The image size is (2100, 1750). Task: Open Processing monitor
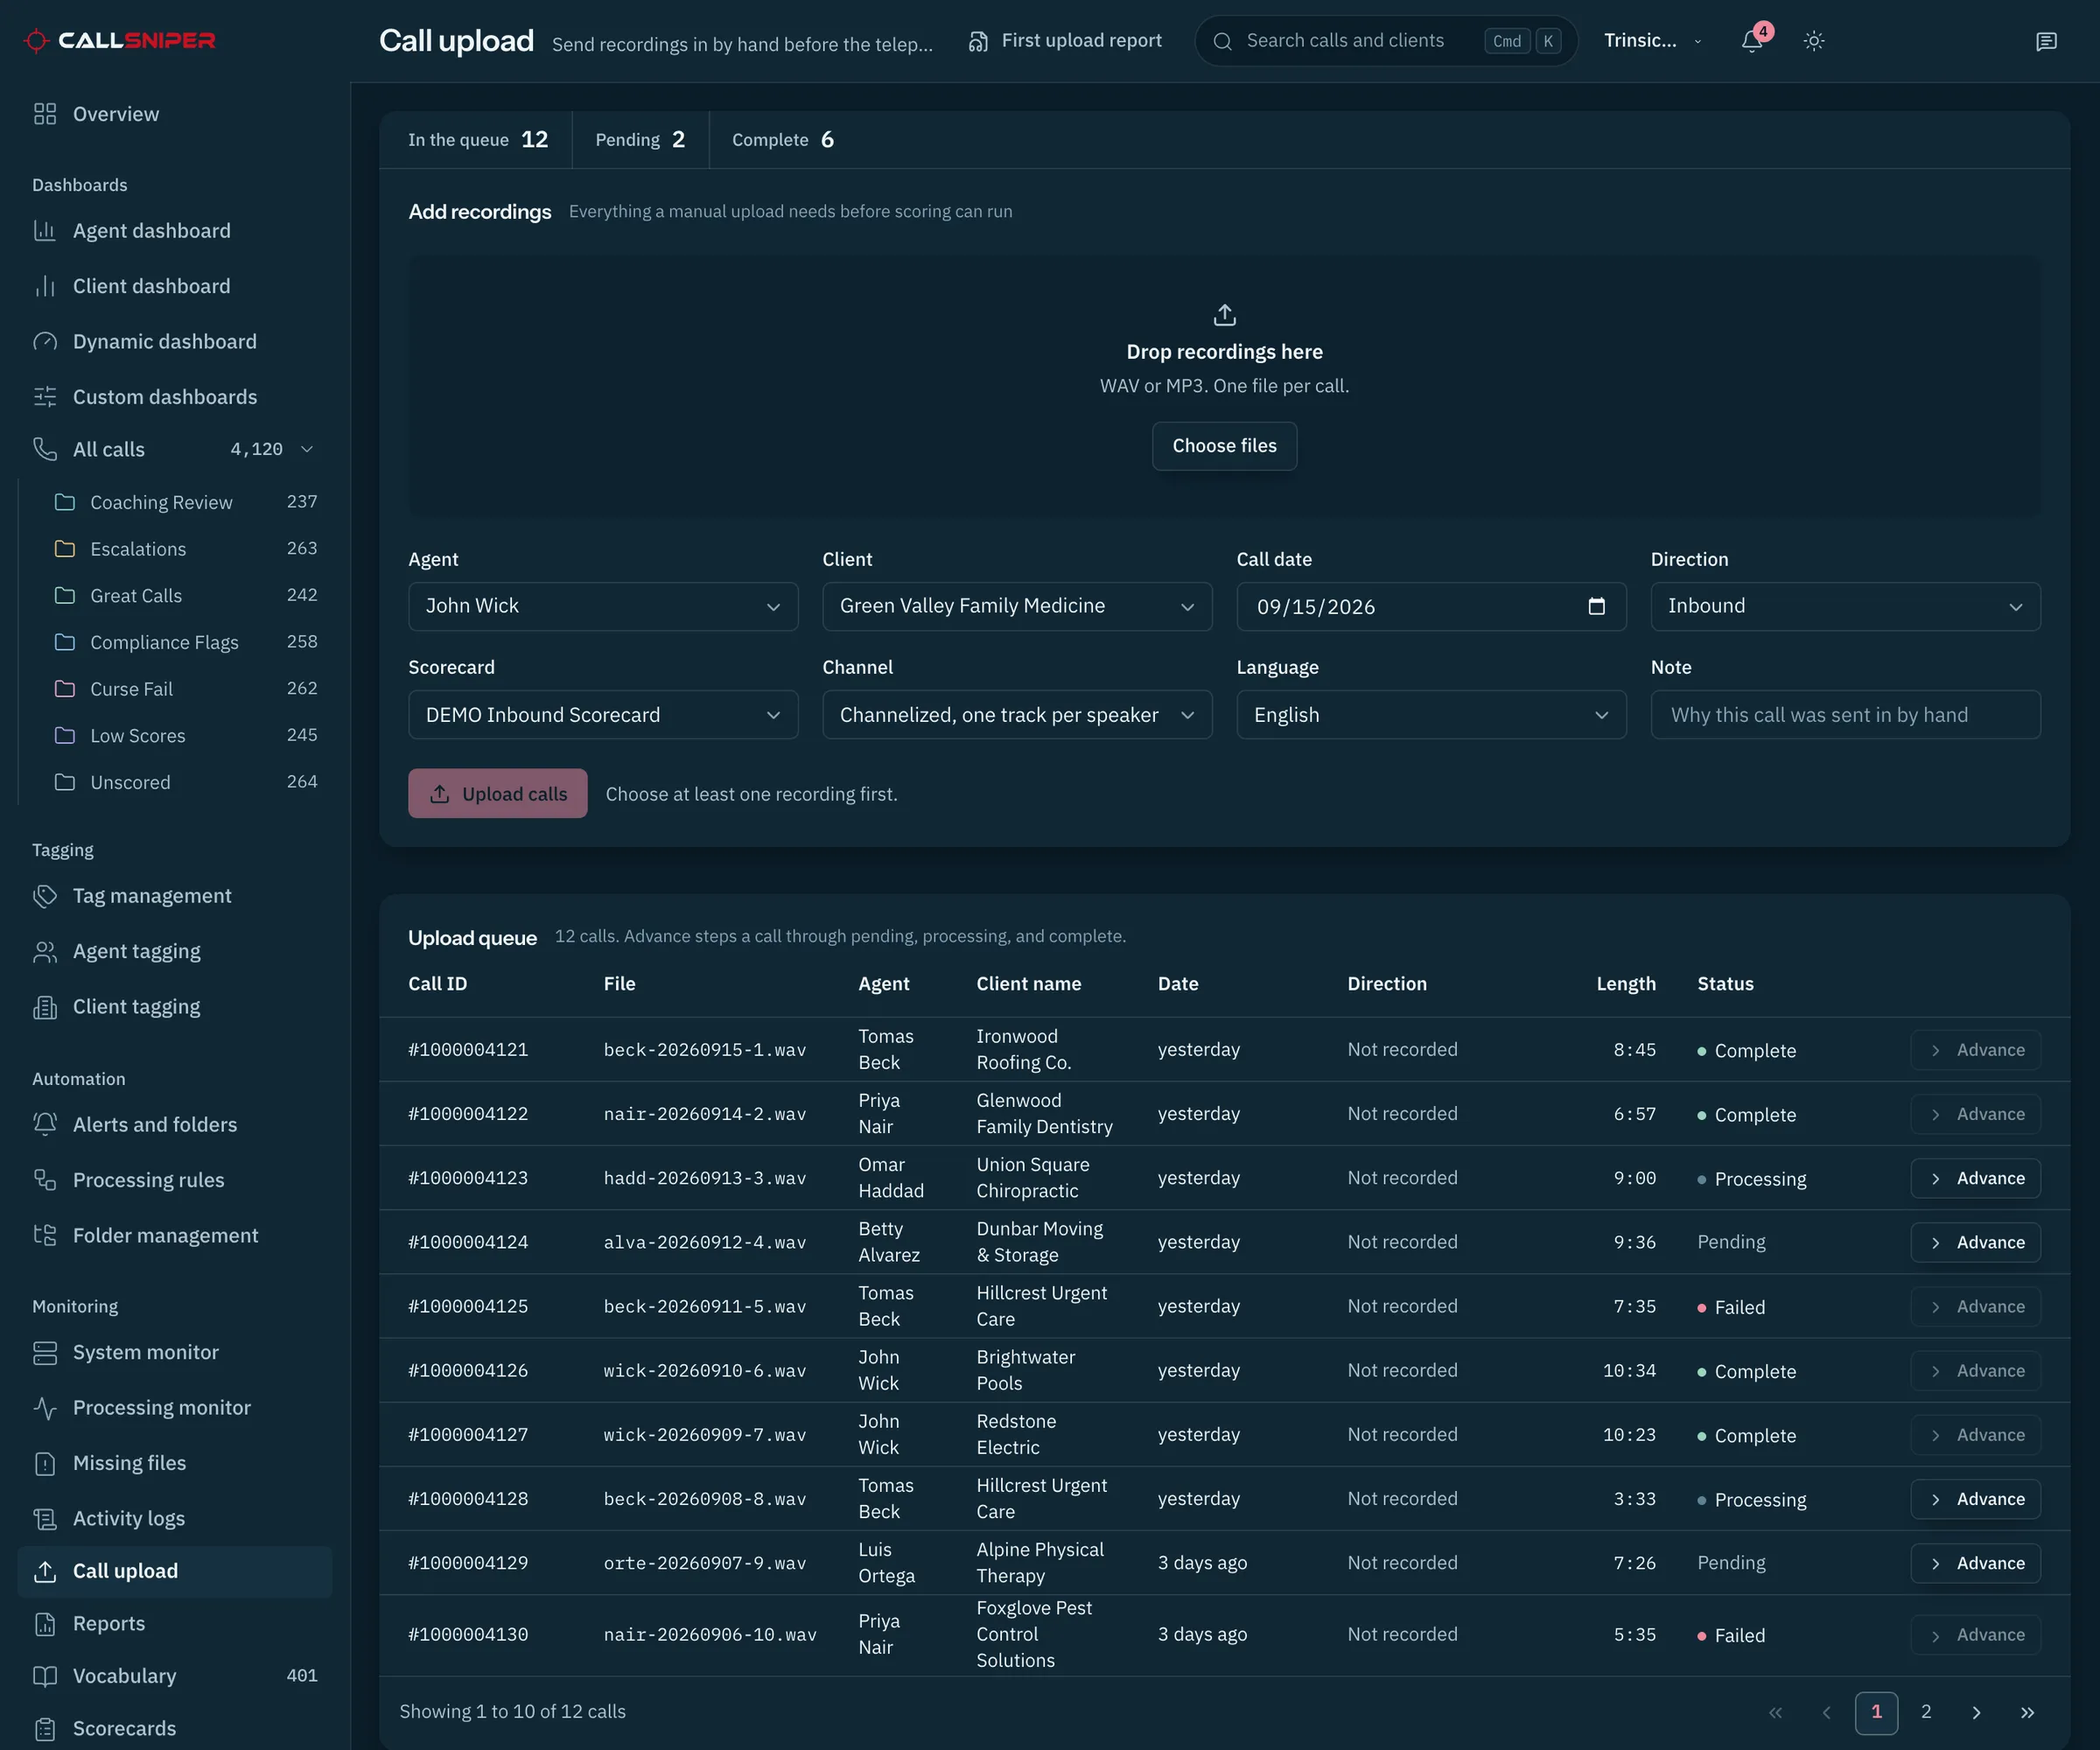[175, 1408]
